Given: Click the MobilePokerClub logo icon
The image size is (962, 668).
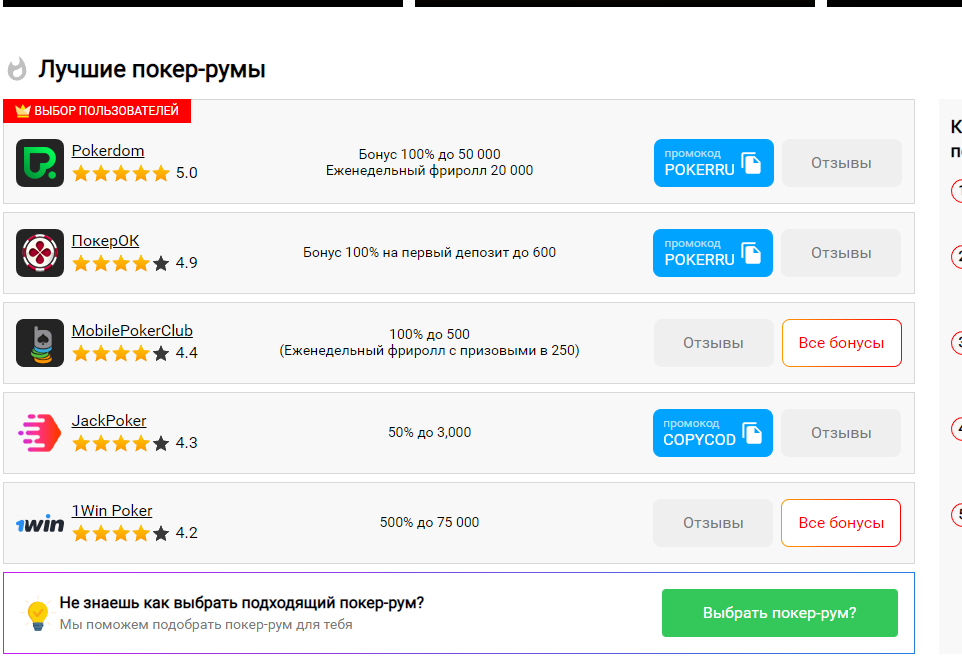Looking at the screenshot, I should pyautogui.click(x=40, y=343).
